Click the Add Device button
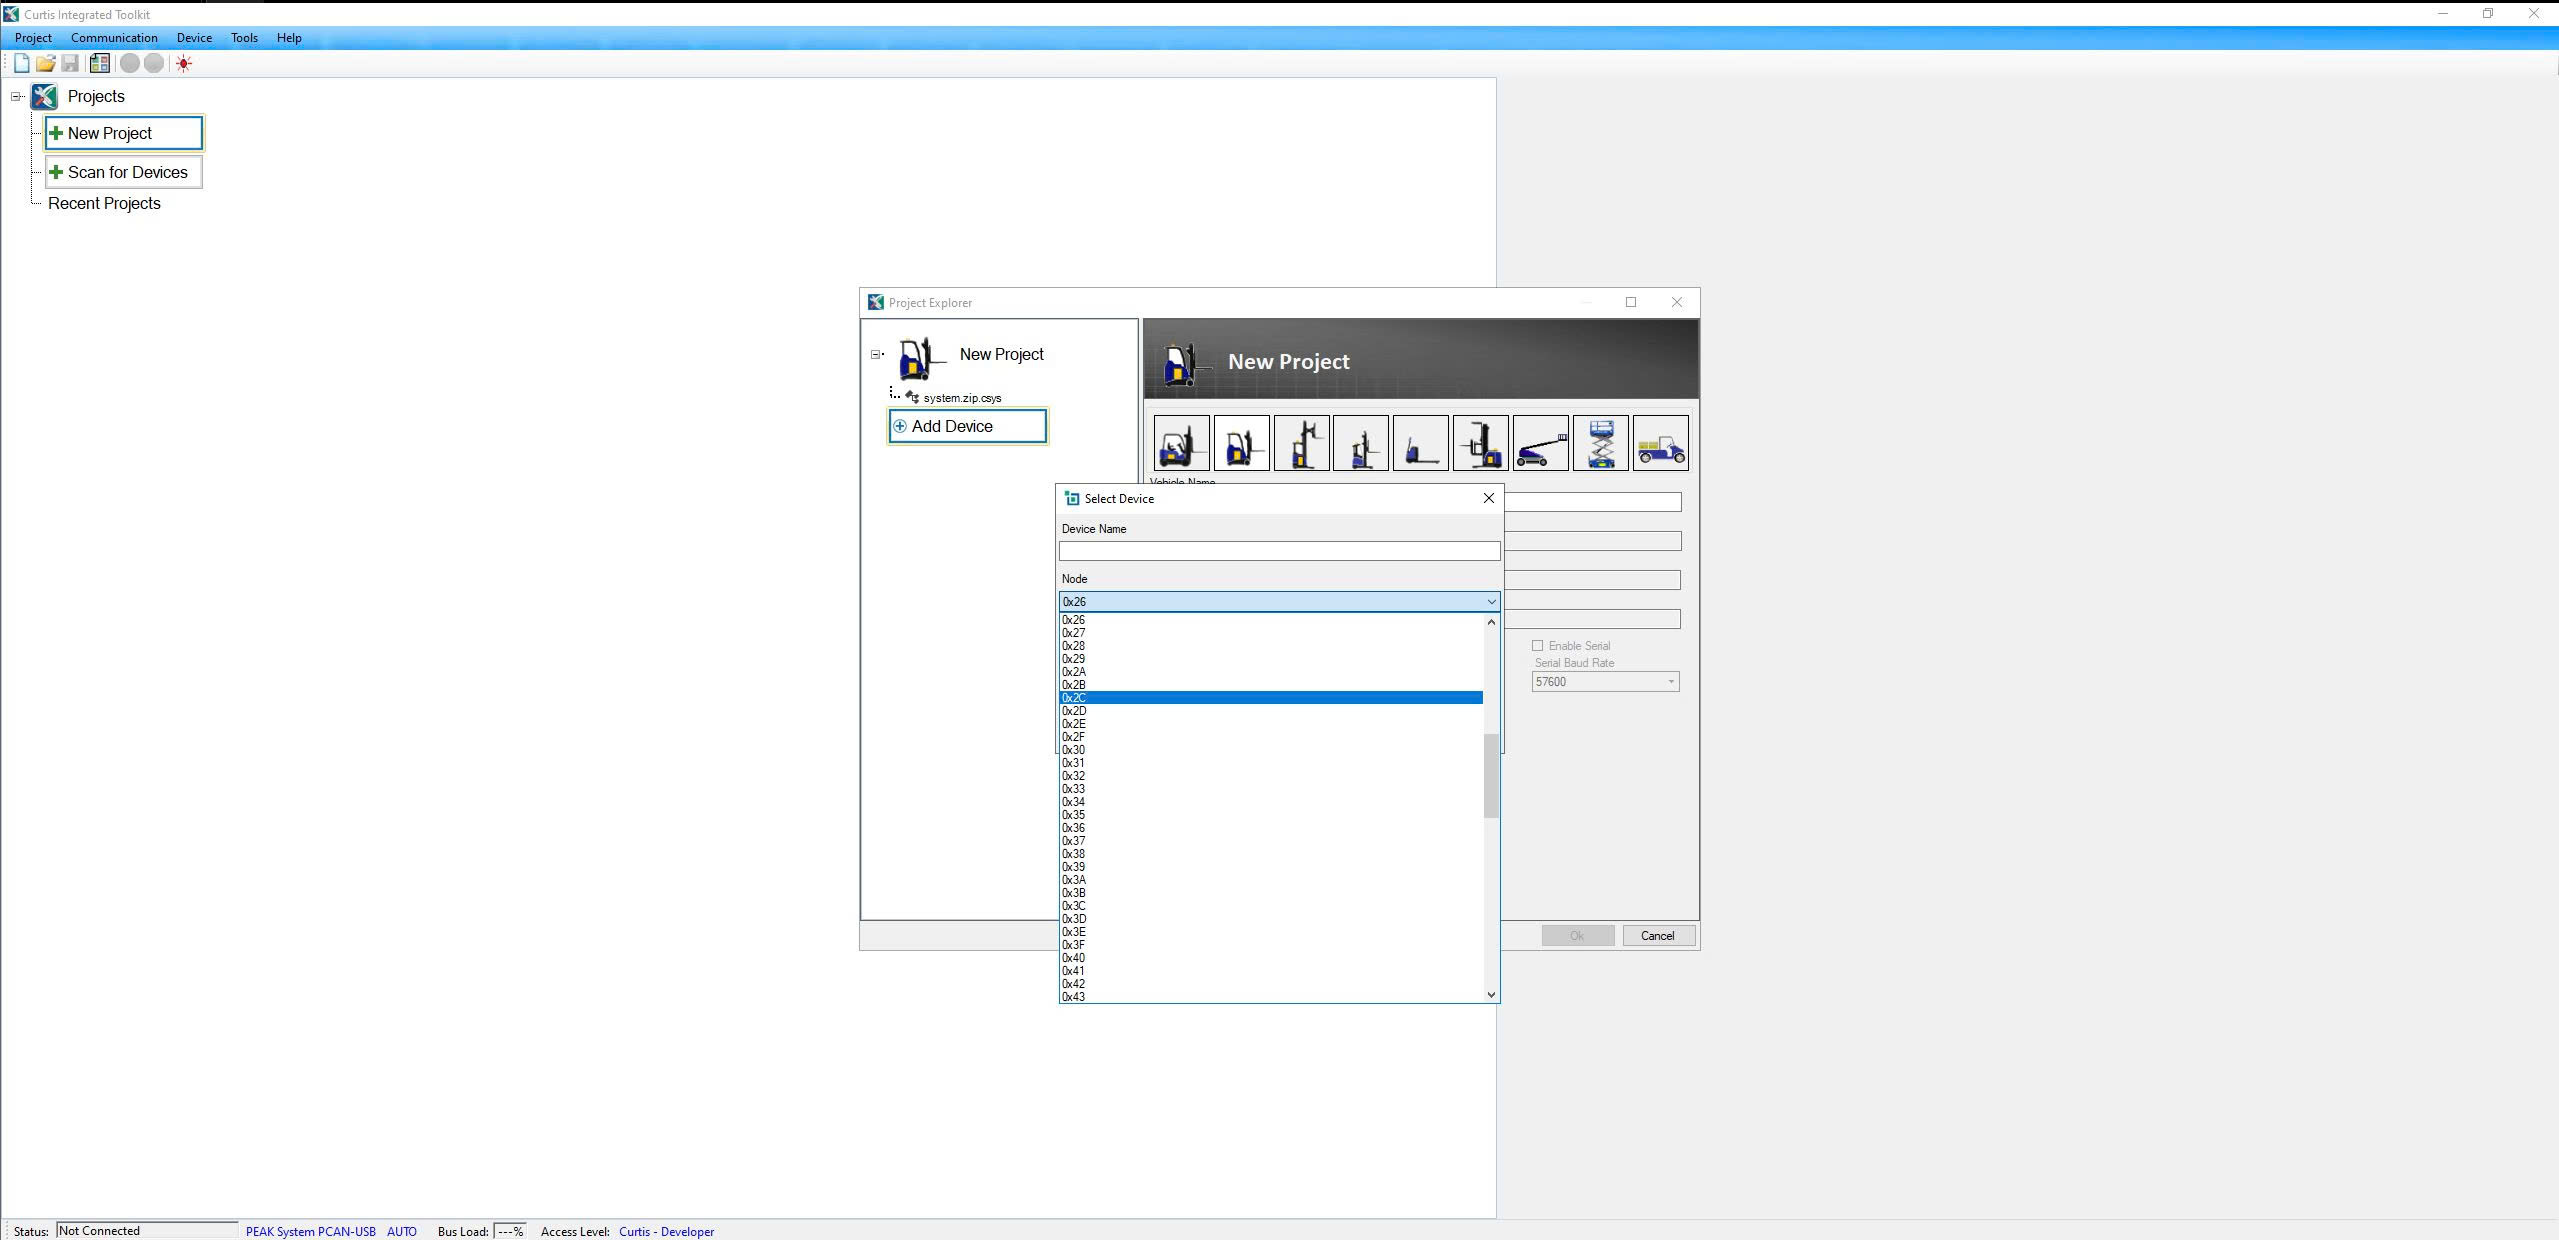The image size is (2559, 1240). [968, 426]
